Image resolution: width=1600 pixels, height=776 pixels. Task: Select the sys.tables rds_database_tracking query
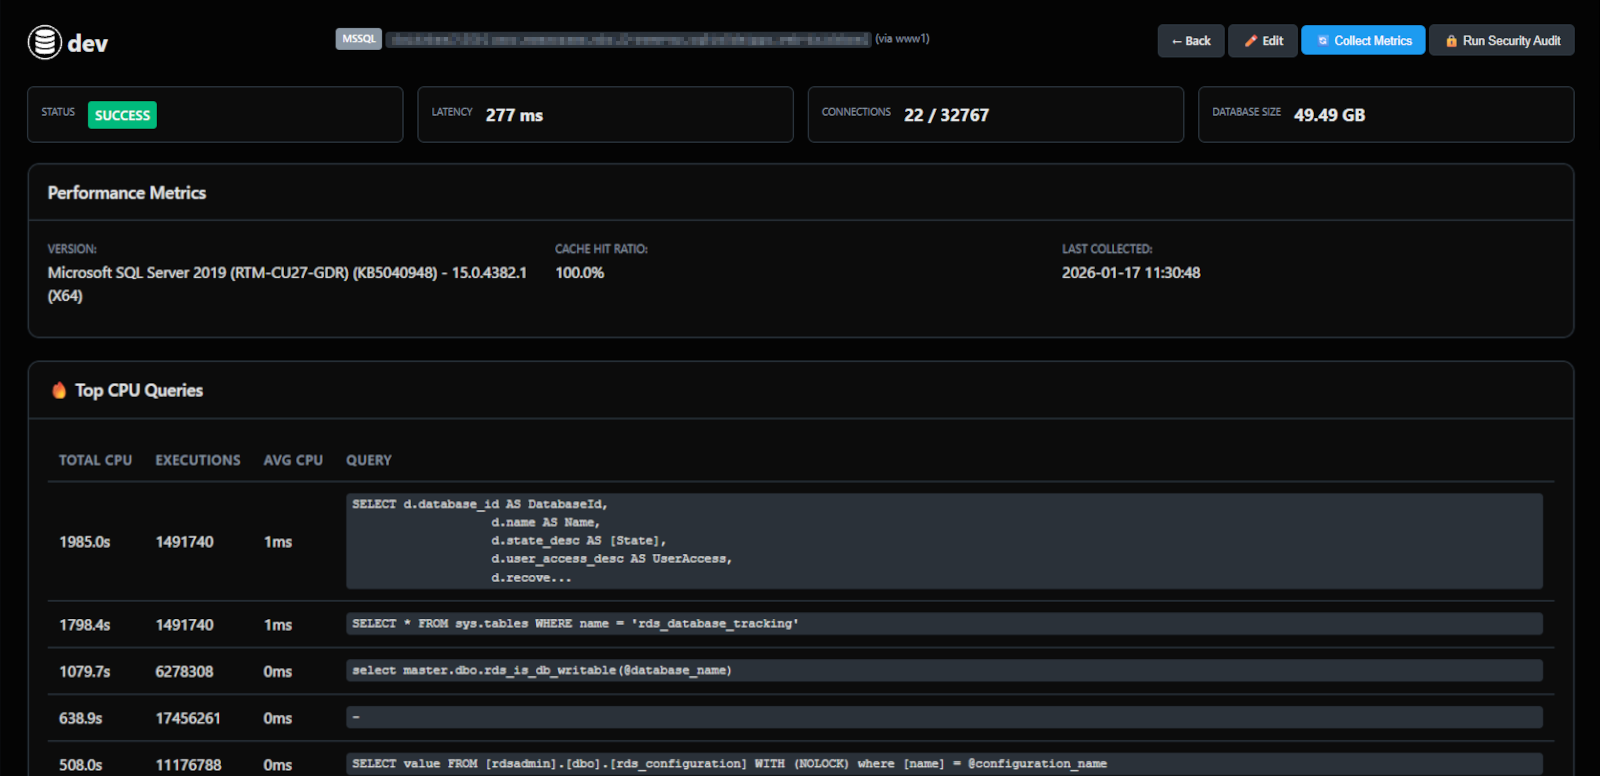[943, 624]
